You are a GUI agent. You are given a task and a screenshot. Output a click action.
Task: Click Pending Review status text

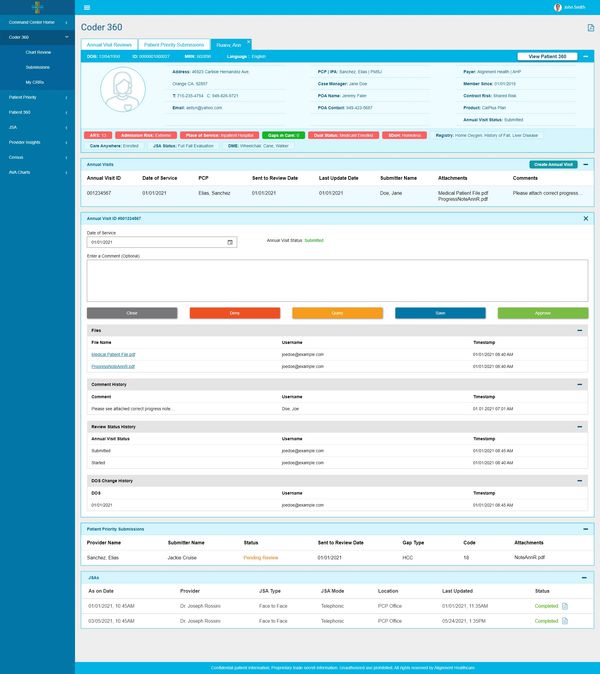[261, 558]
